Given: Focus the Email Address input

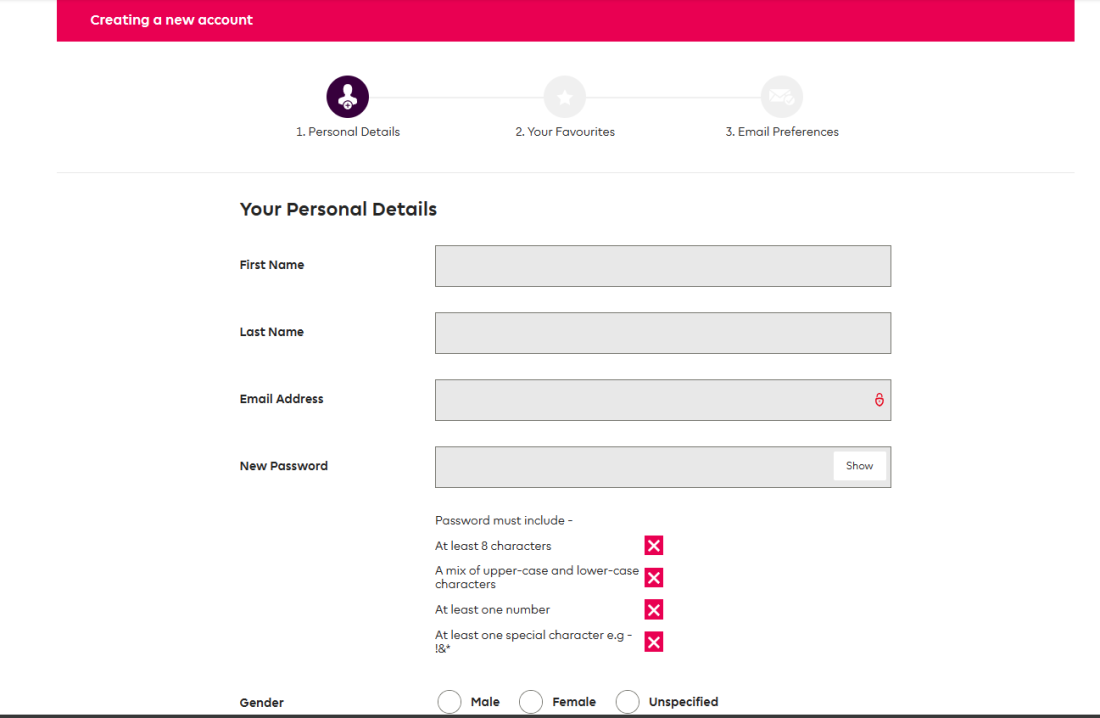Looking at the screenshot, I should (650, 400).
